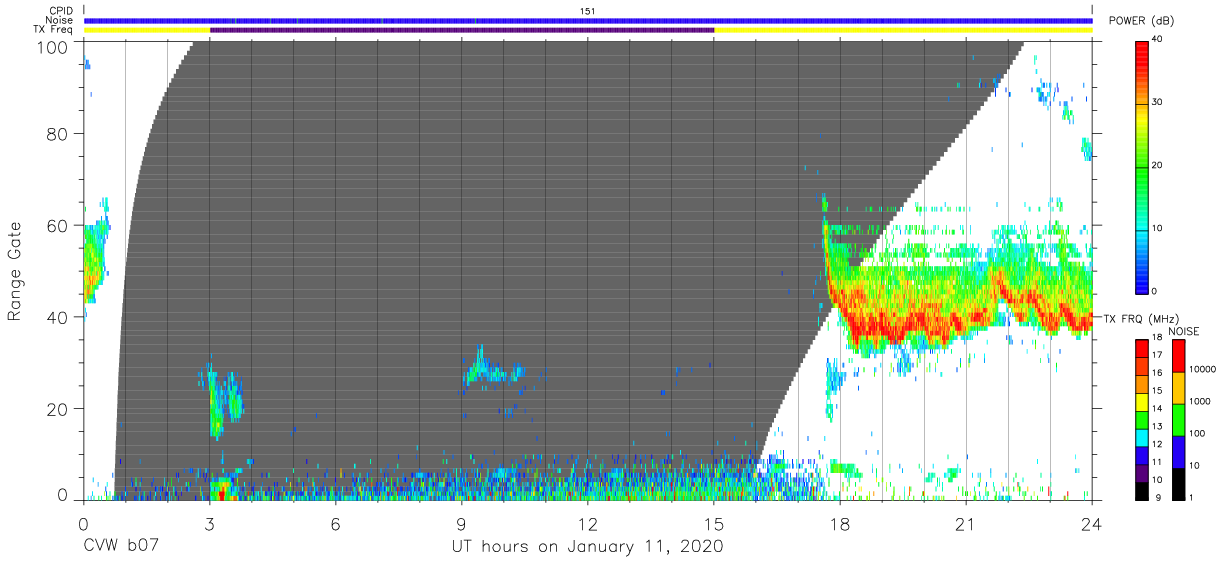The height and width of the screenshot is (567, 1228).
Task: Click the POWER (dB) color bar
Action: 1142,166
